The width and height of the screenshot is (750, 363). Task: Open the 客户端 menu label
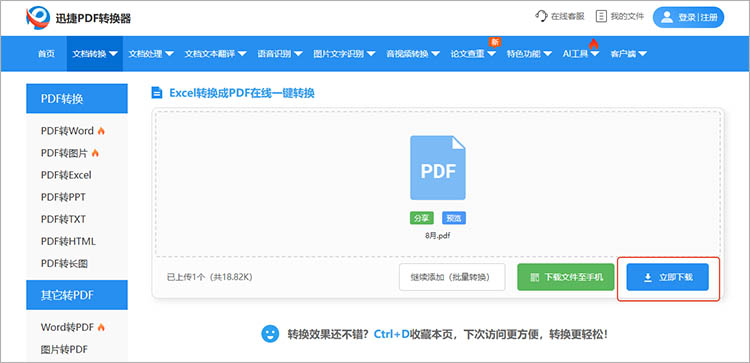[x=623, y=54]
